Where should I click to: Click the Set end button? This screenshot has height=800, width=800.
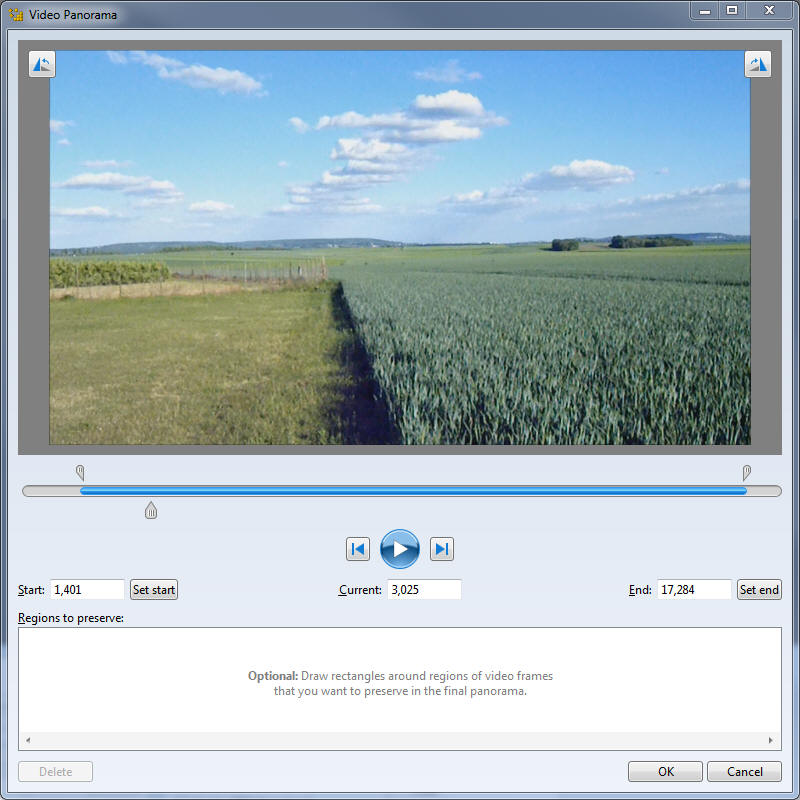[x=759, y=590]
